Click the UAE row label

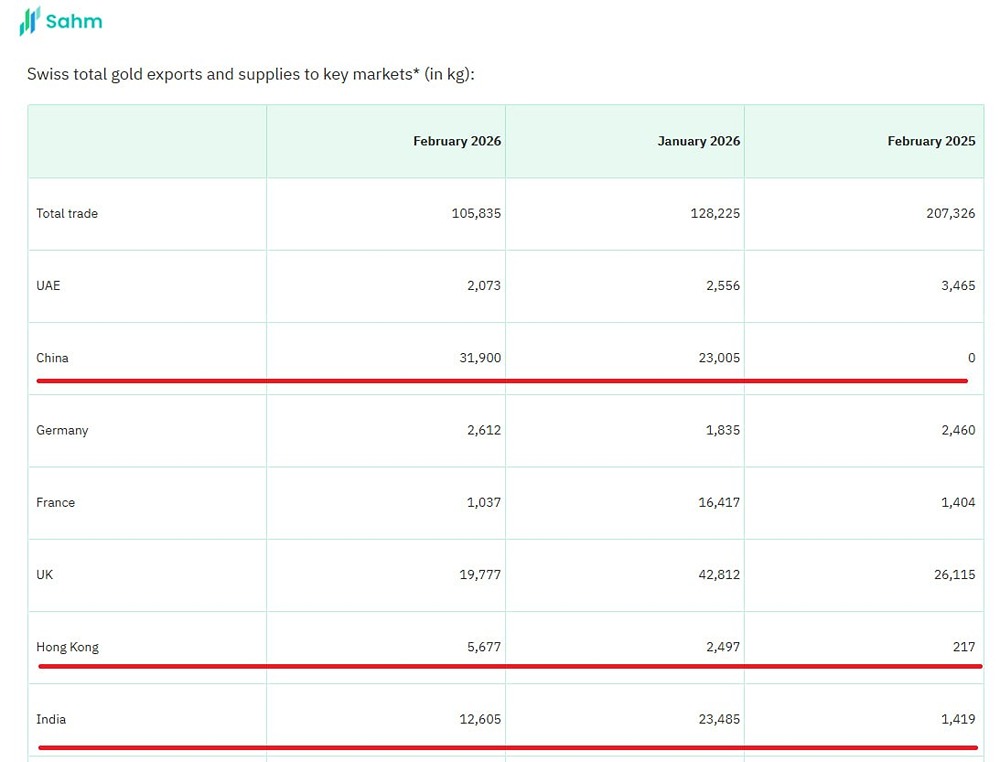coord(48,285)
